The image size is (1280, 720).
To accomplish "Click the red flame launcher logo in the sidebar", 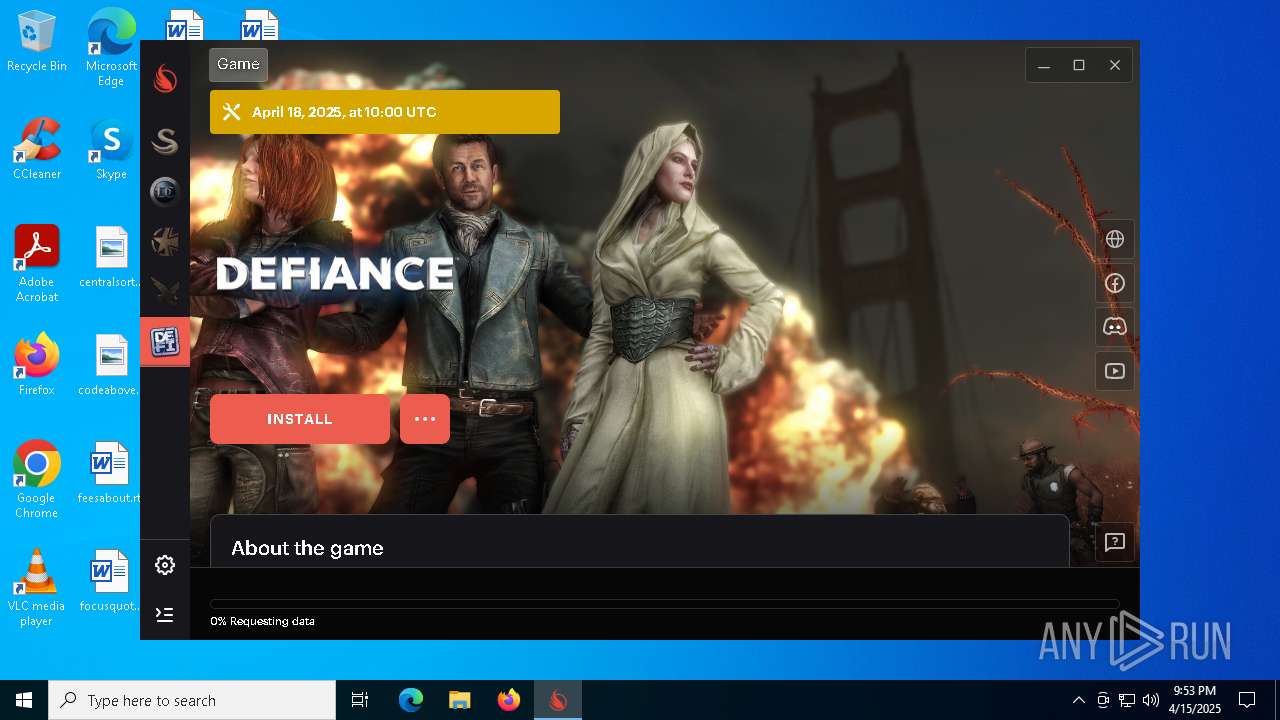I will click(165, 78).
